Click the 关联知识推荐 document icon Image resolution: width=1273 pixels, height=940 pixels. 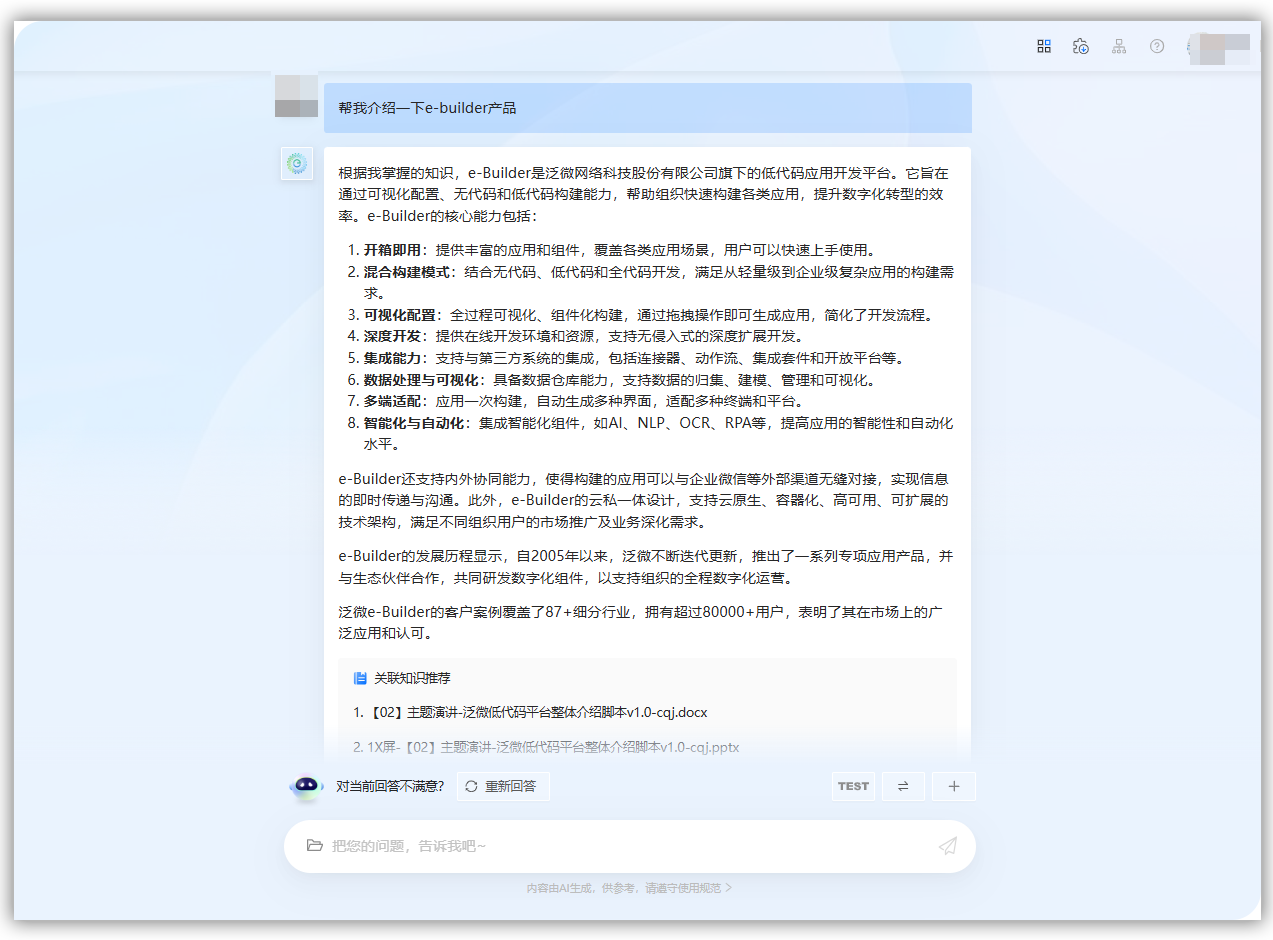[x=360, y=678]
